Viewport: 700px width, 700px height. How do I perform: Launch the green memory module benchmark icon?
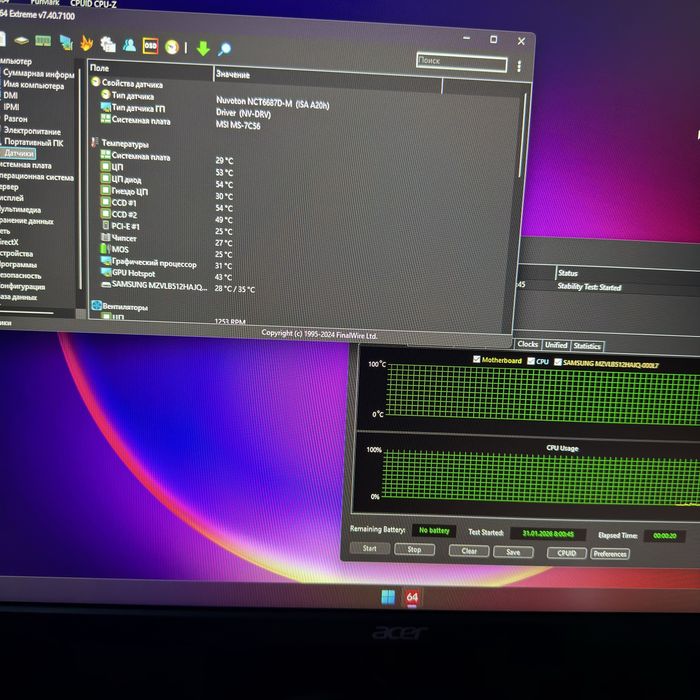click(x=43, y=41)
